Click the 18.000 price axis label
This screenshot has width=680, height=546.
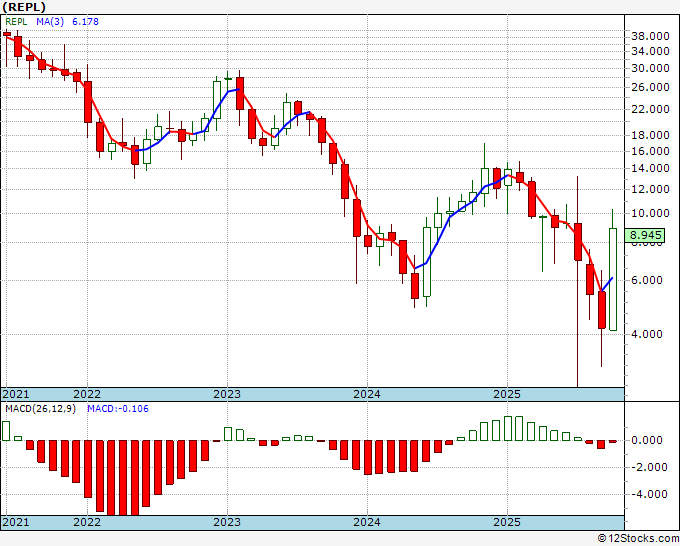click(x=650, y=135)
